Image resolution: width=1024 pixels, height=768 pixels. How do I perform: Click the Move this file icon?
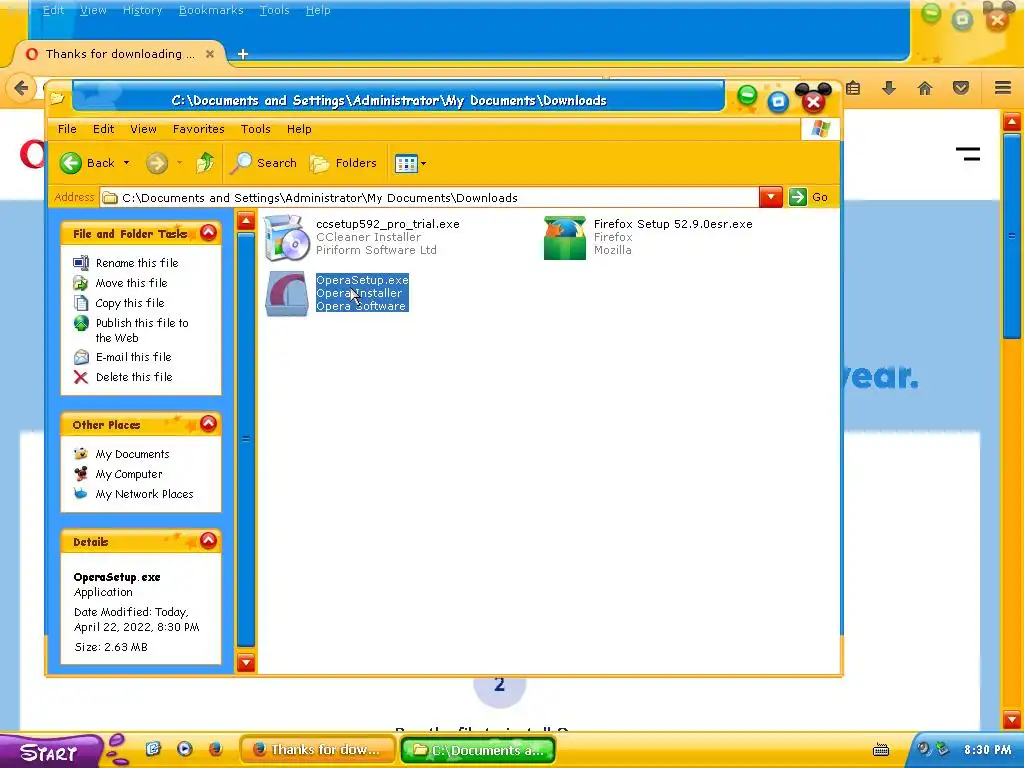click(81, 283)
